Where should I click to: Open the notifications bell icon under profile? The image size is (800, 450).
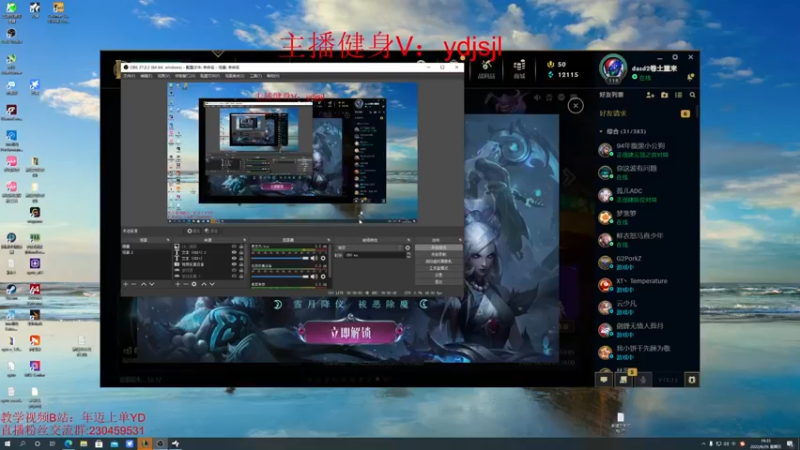click(x=690, y=77)
